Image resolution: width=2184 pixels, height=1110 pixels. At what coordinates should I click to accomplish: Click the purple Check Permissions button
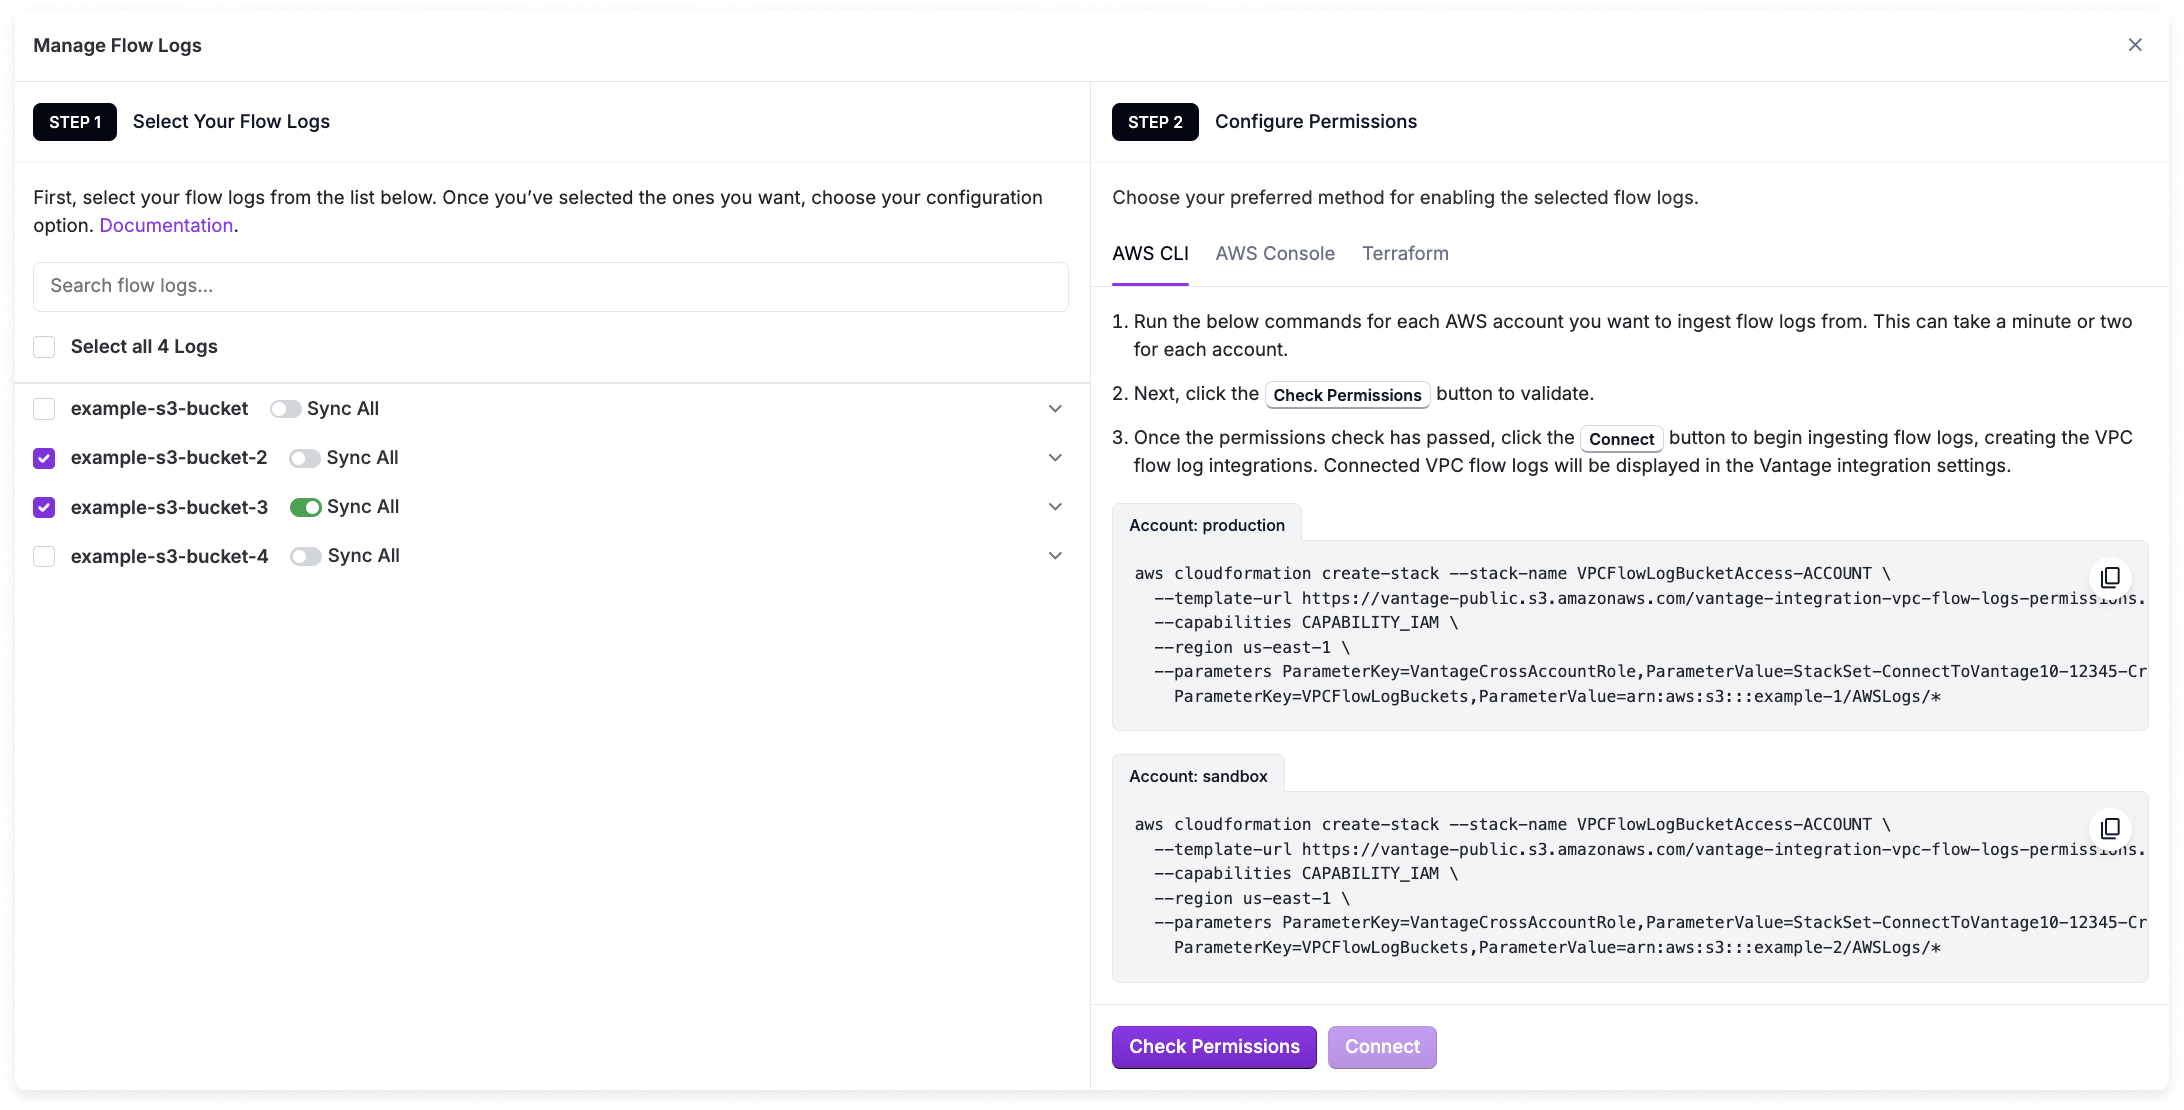tap(1214, 1047)
